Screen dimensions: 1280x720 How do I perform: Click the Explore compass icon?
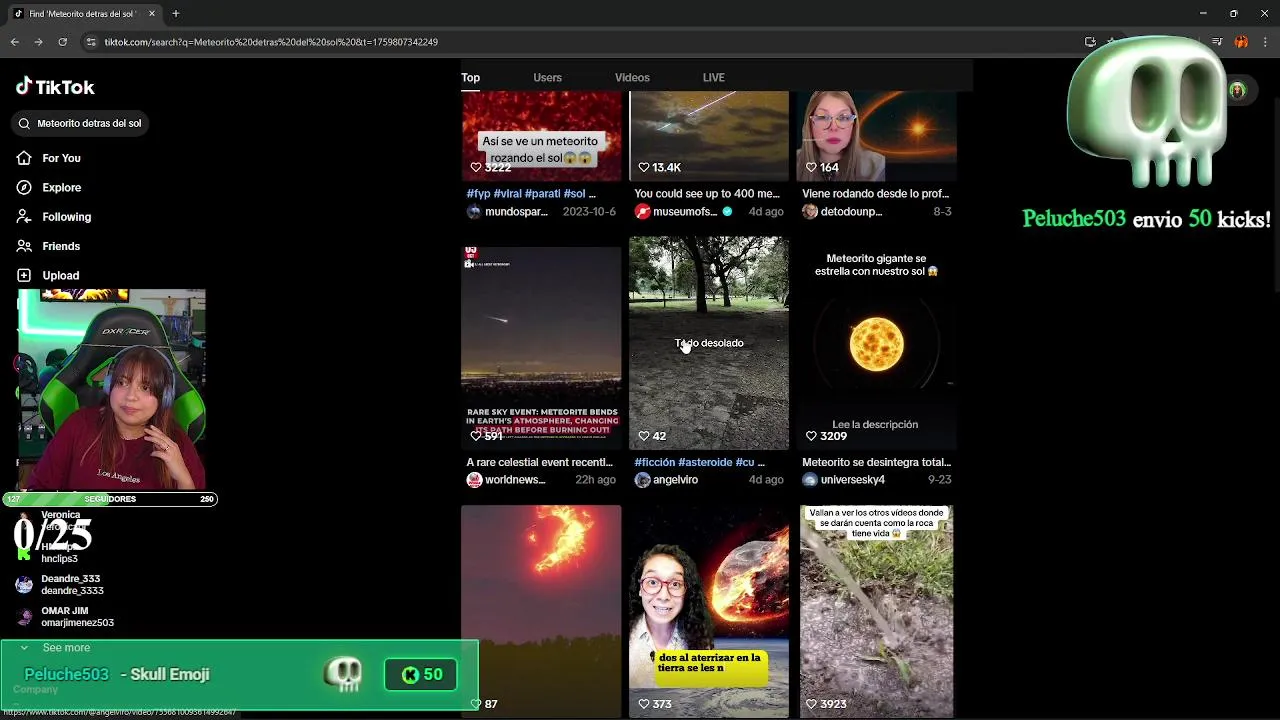[24, 187]
